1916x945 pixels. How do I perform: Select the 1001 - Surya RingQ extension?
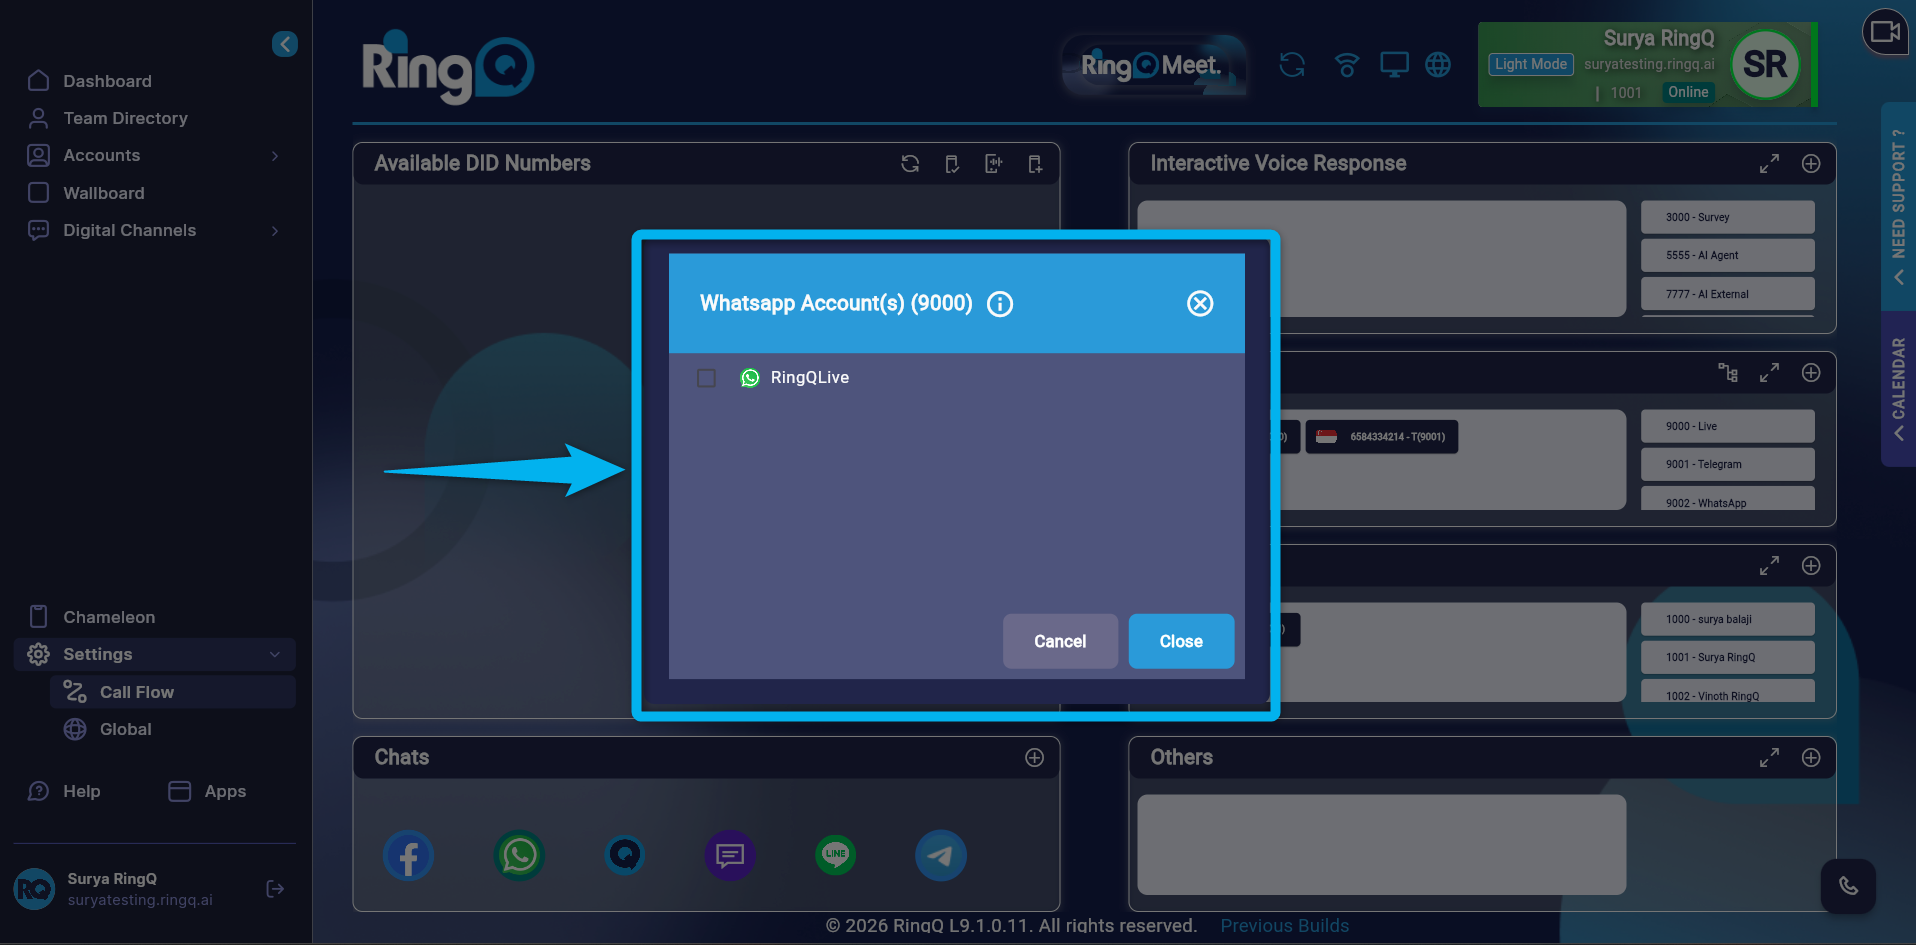click(1727, 657)
